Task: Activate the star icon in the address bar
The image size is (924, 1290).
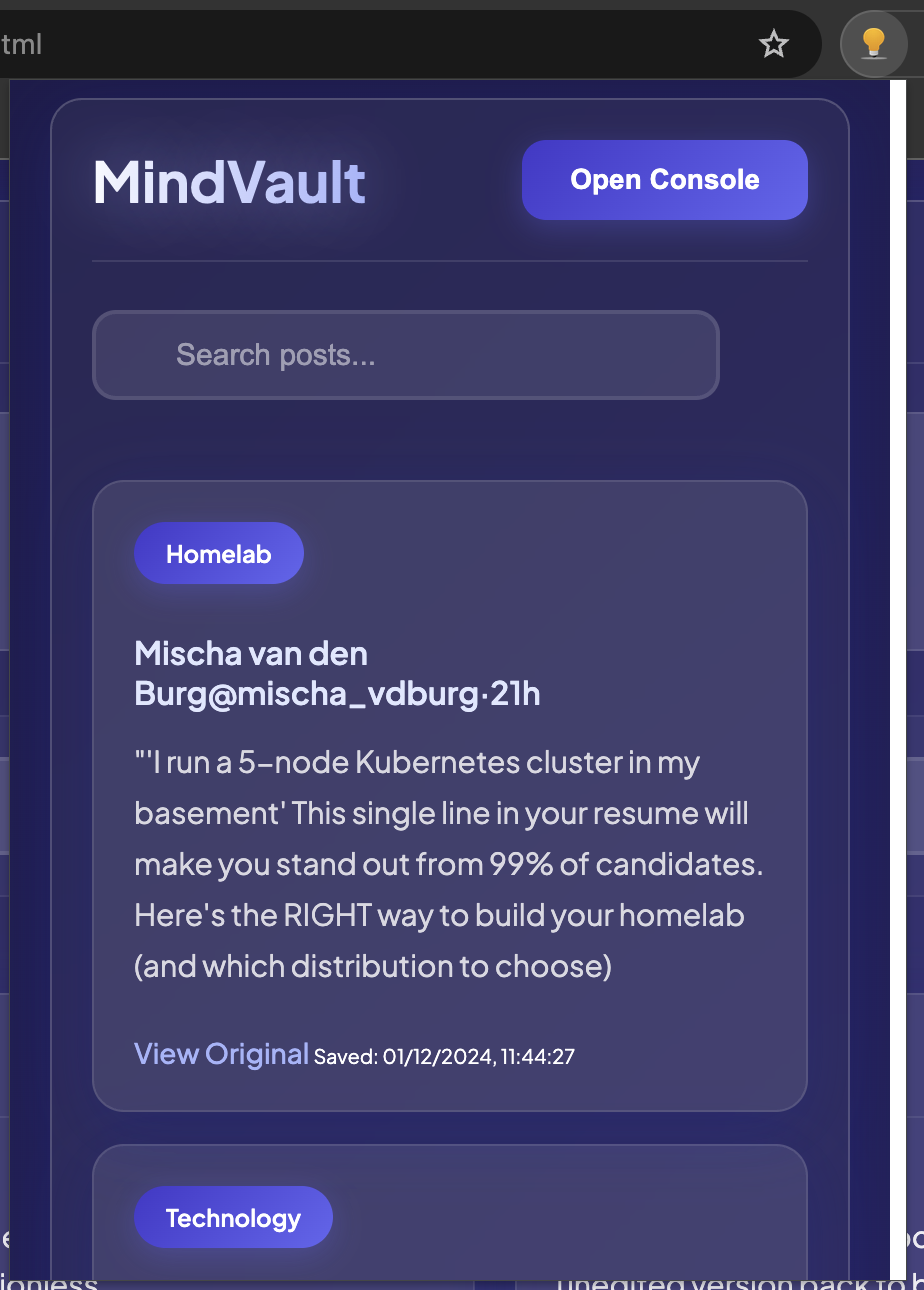Action: click(774, 44)
